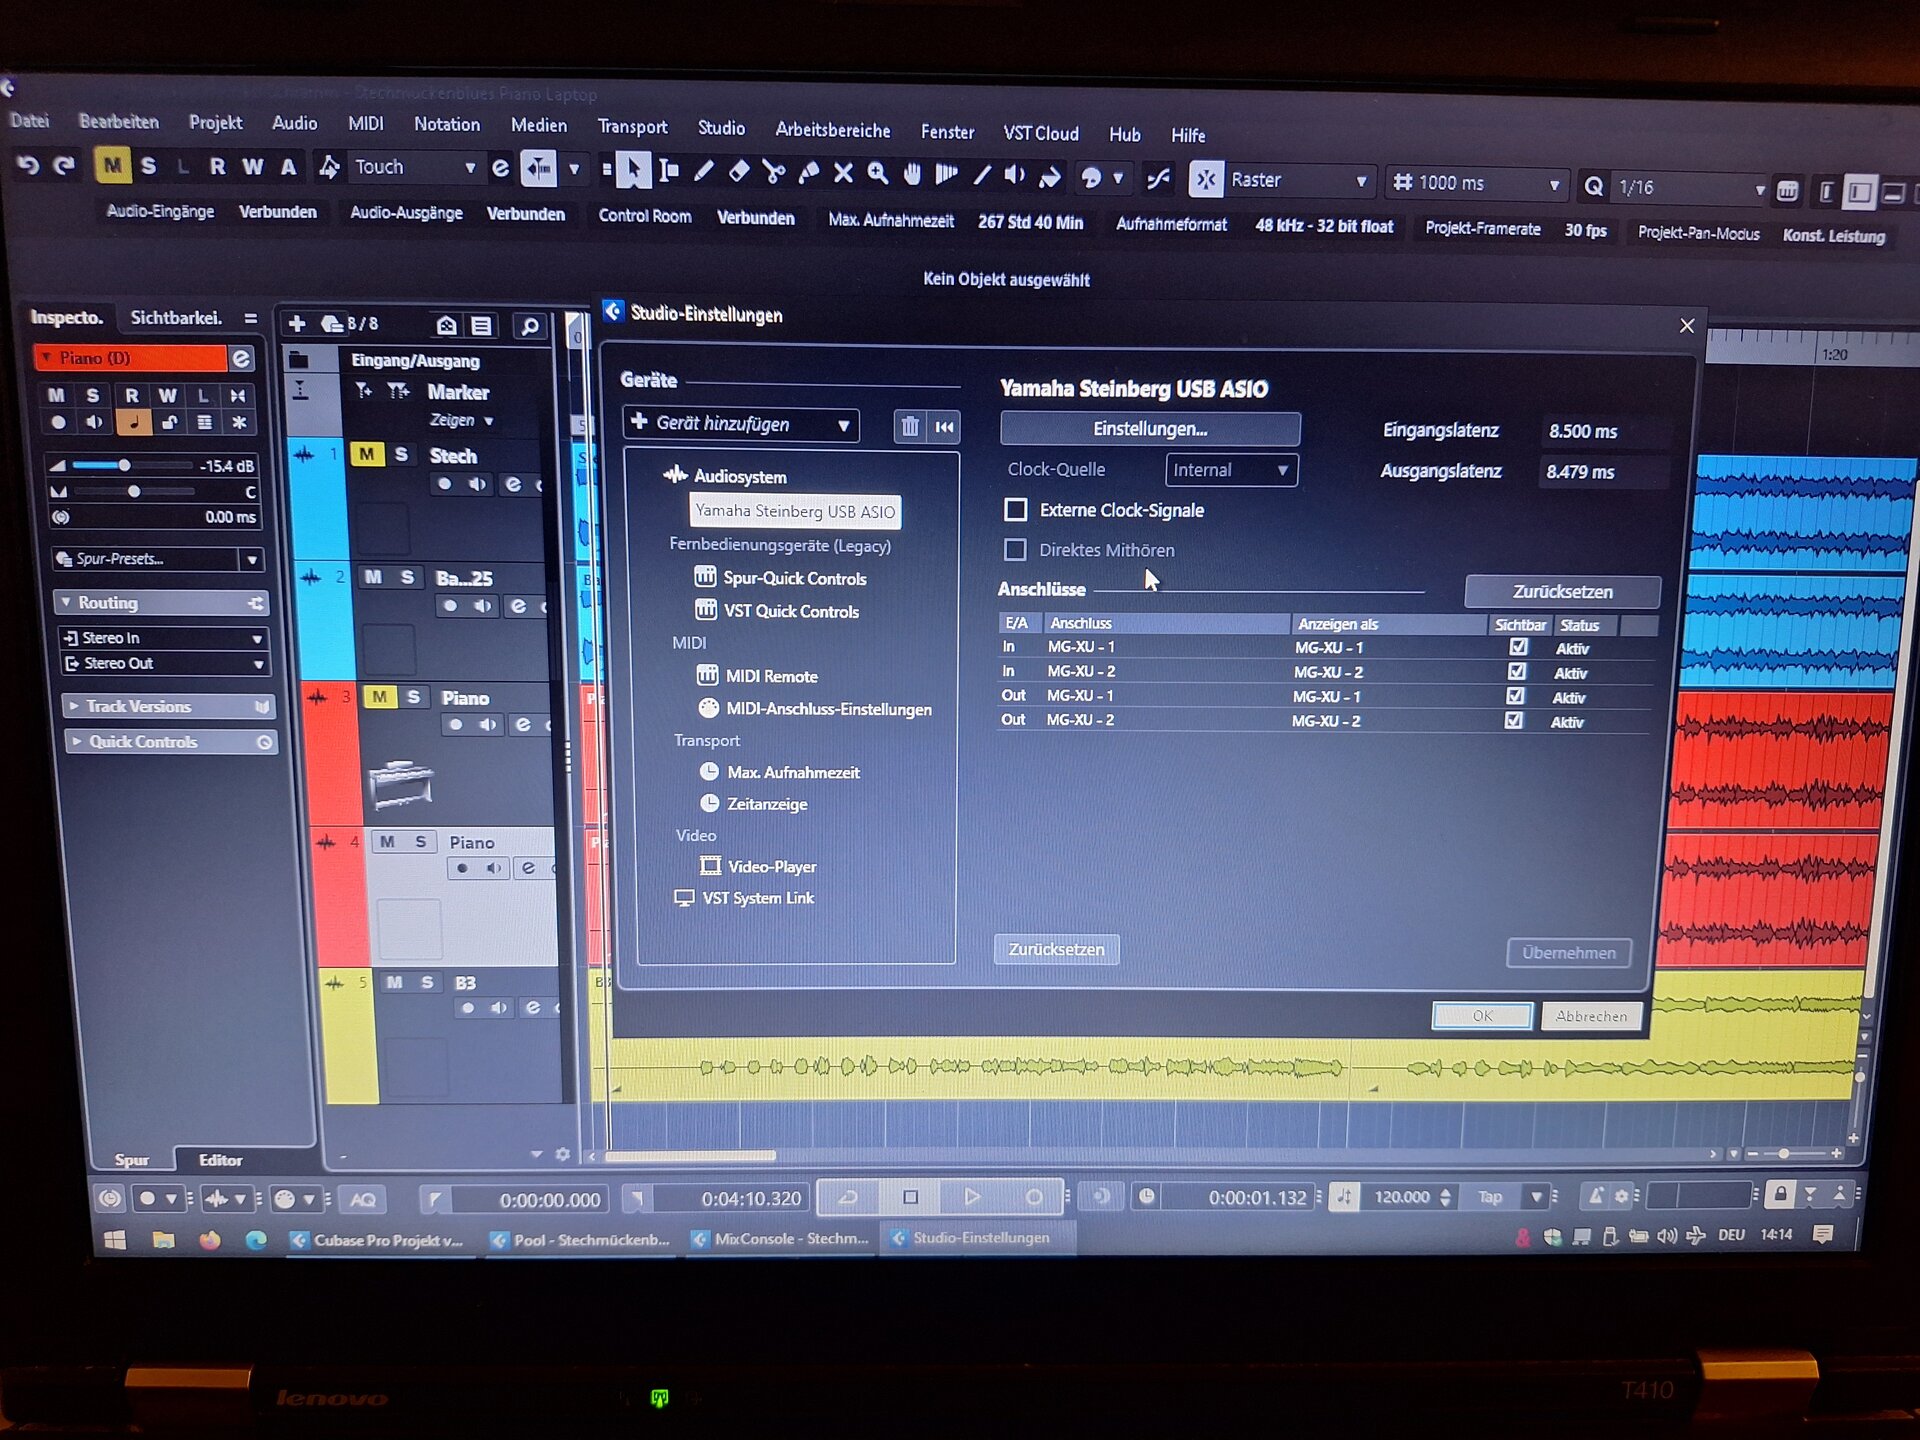Screen dimensions: 1920x1440
Task: Click the trash icon in Geräte panel
Action: [x=909, y=427]
